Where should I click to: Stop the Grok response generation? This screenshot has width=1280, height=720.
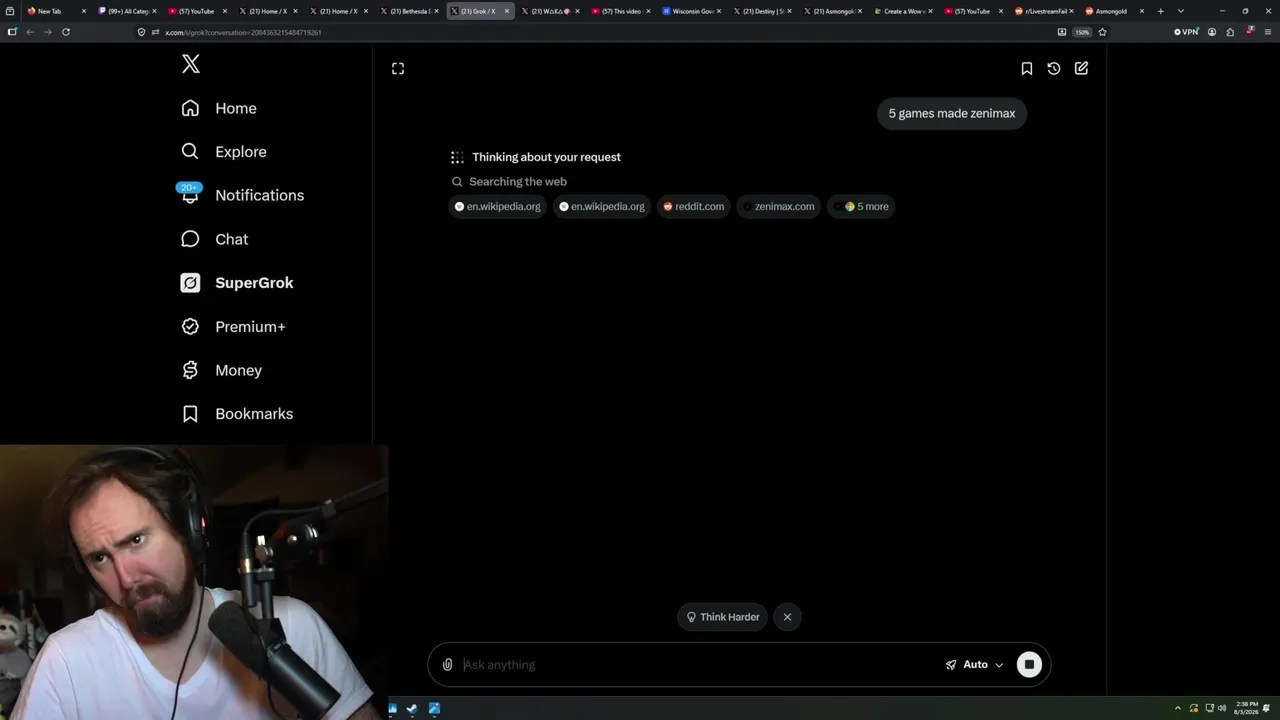(1029, 665)
